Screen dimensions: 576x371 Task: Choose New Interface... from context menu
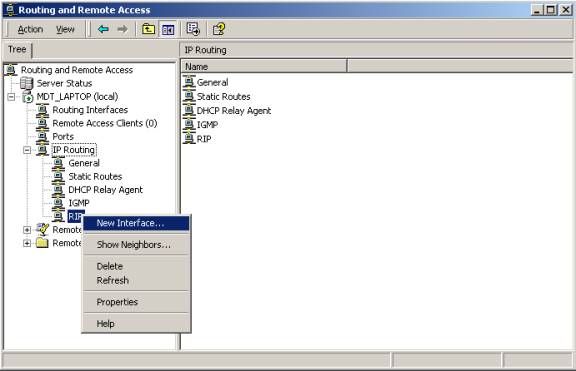[136, 223]
